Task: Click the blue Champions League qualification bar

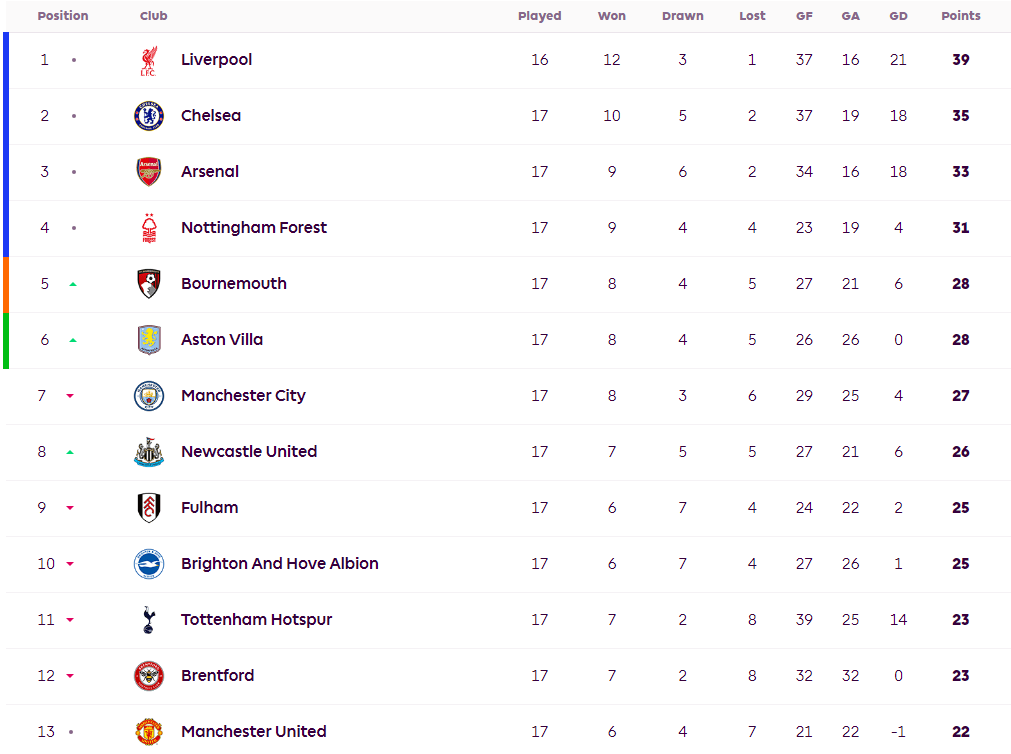Action: (x=6, y=144)
